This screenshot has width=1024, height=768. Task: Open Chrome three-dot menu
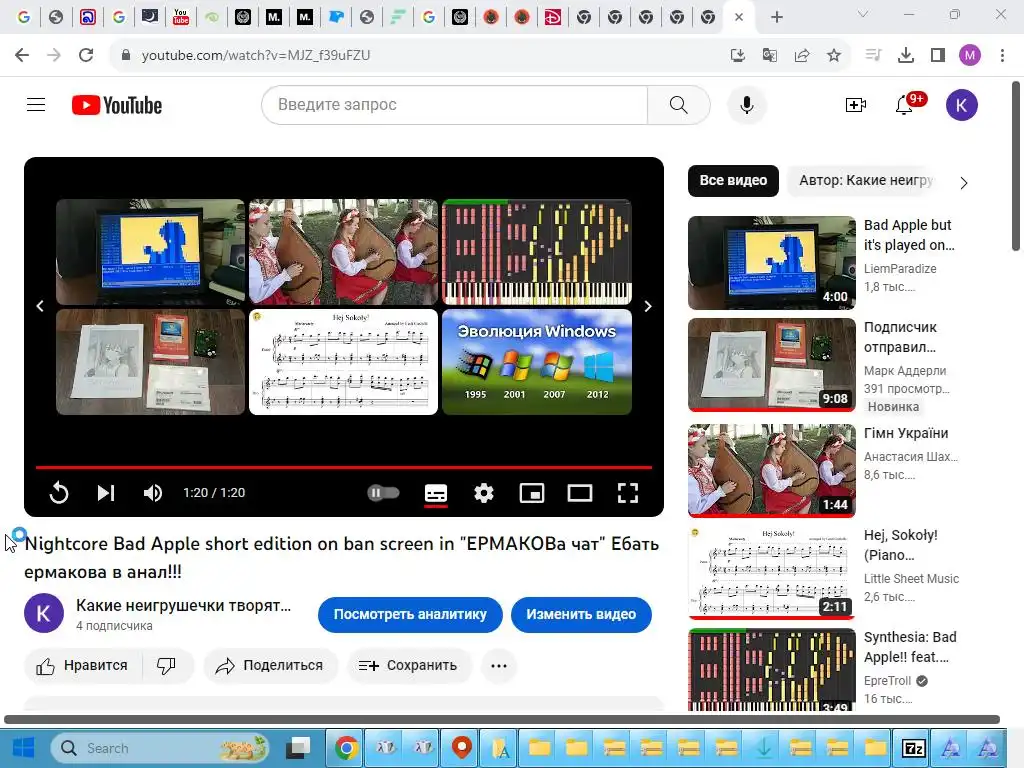(1002, 55)
